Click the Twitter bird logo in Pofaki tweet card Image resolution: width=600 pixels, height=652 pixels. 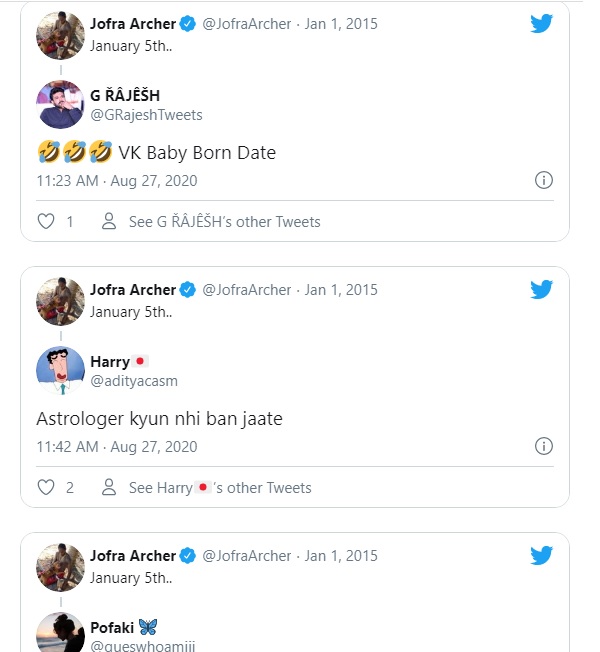coord(541,555)
